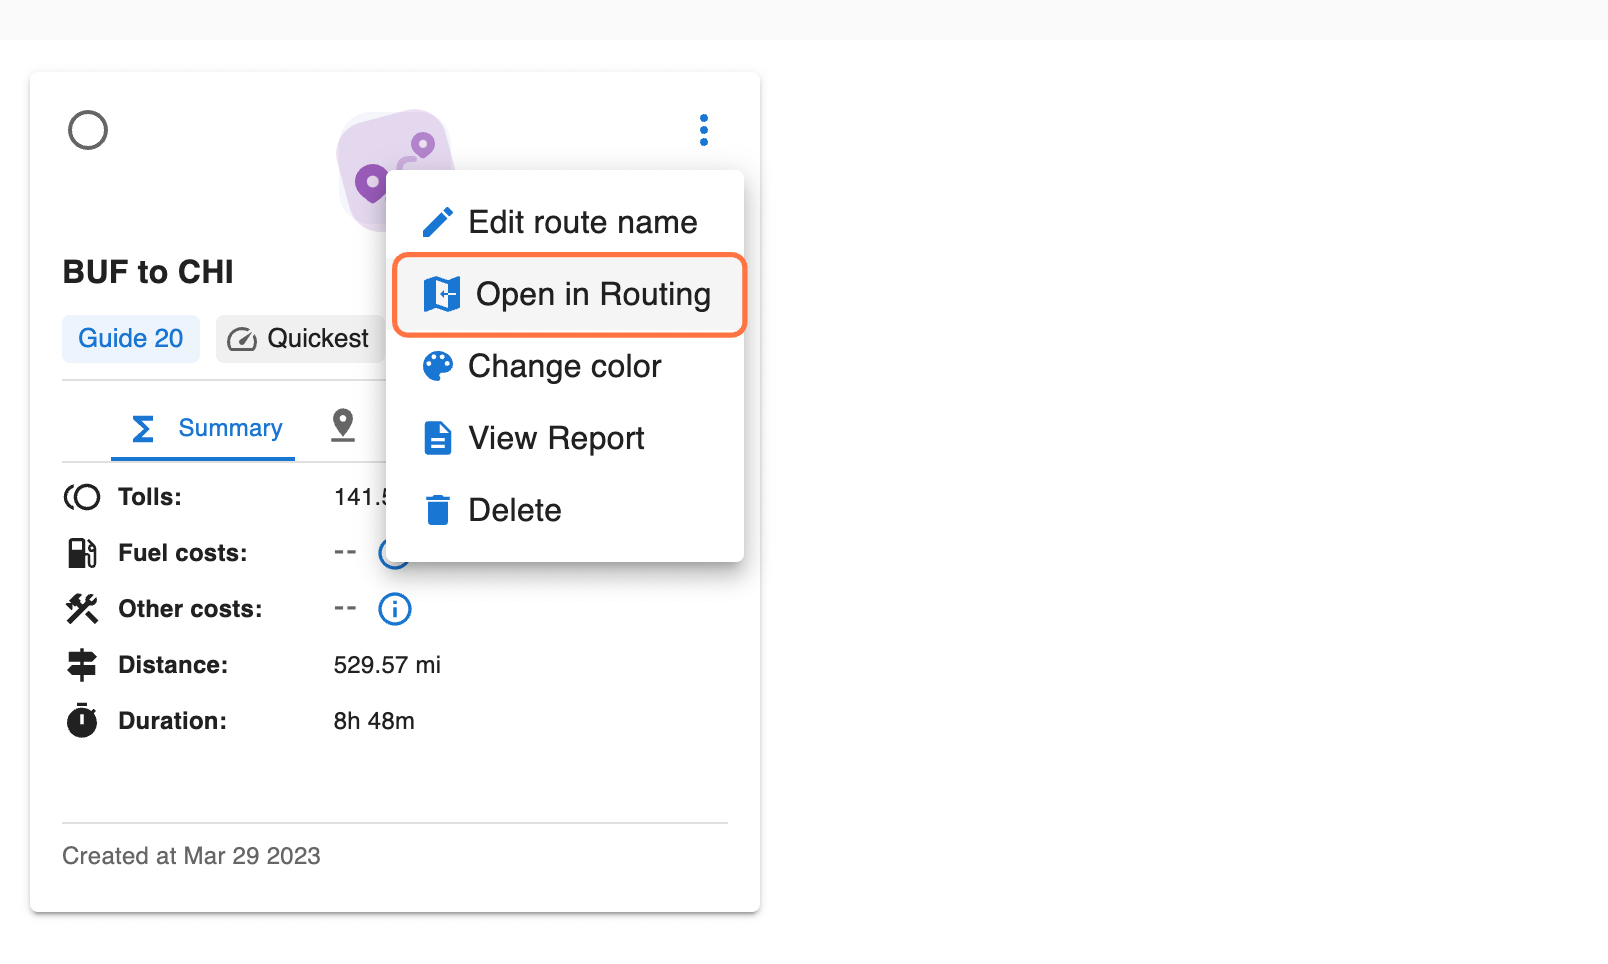Open the three-dot route options menu

point(704,130)
